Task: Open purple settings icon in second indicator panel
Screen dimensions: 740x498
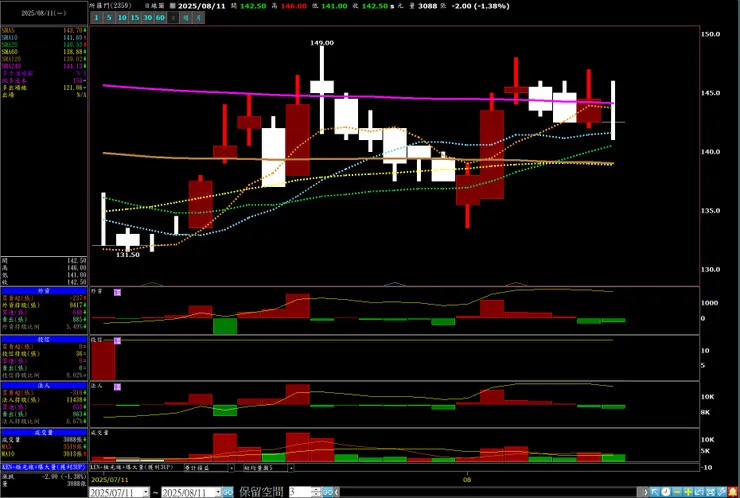Action: [117, 340]
